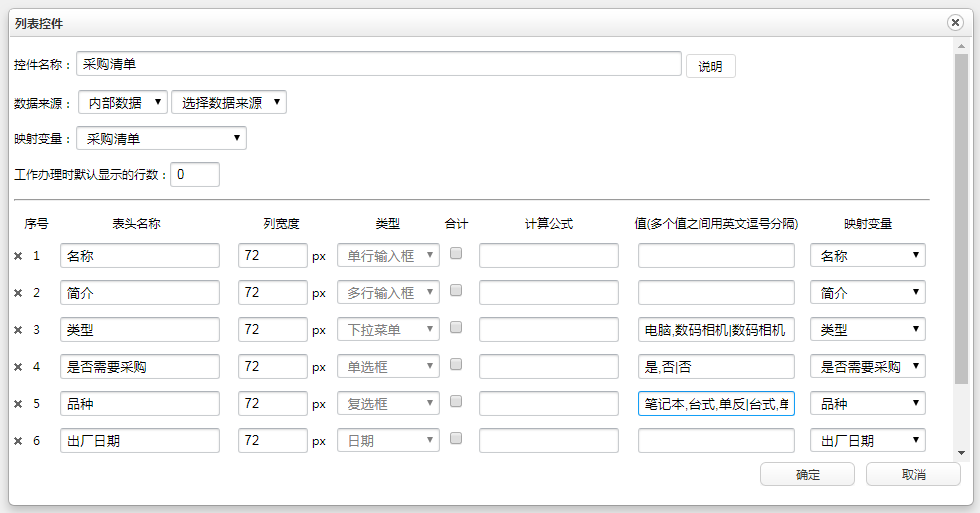This screenshot has width=980, height=513.
Task: Open the 映射变量 采购清单 dropdown
Action: (161, 138)
